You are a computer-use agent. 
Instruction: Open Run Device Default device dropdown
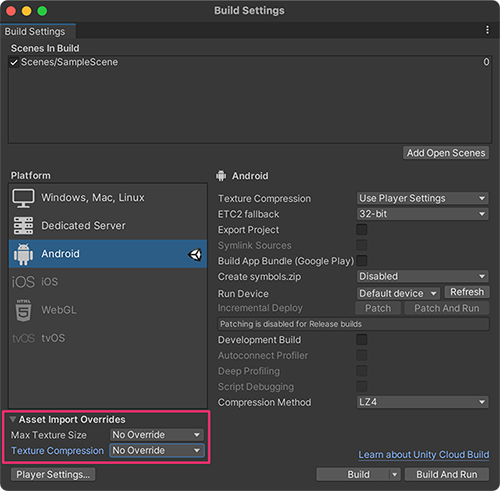pos(398,293)
